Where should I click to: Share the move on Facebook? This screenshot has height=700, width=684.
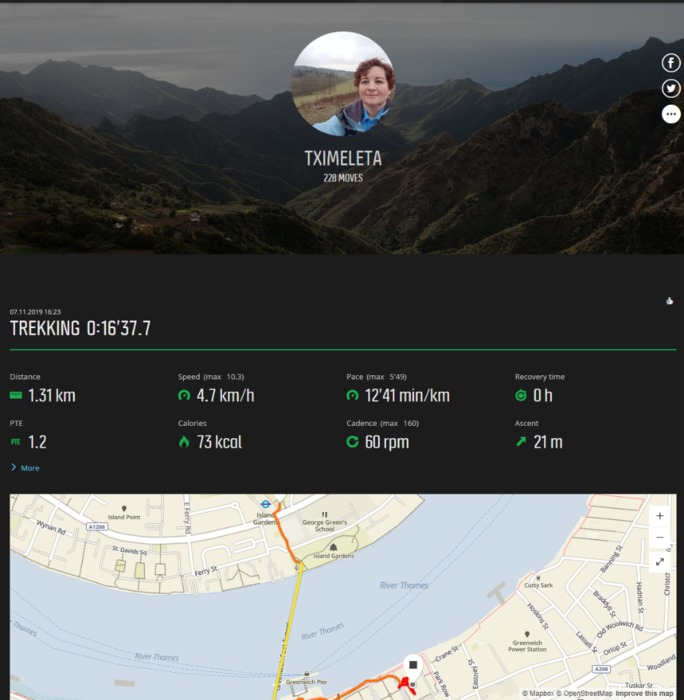click(671, 63)
